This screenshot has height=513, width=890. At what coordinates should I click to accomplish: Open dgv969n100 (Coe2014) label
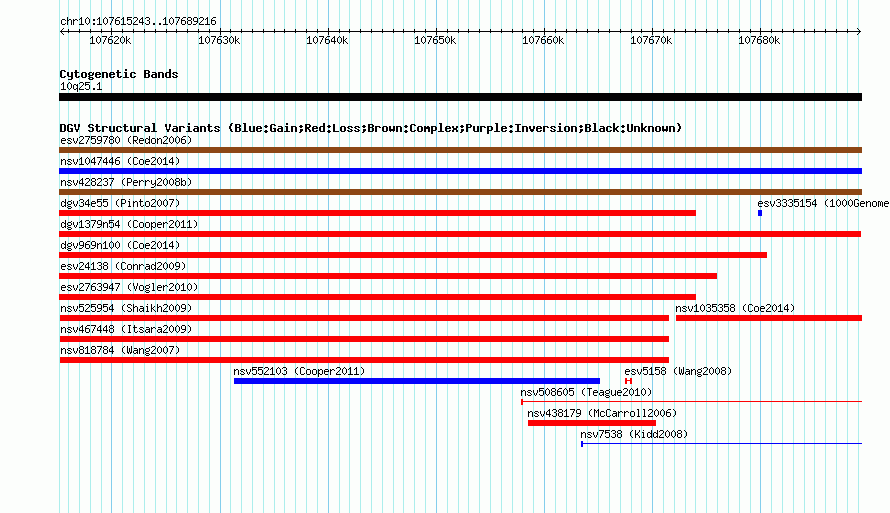point(120,245)
